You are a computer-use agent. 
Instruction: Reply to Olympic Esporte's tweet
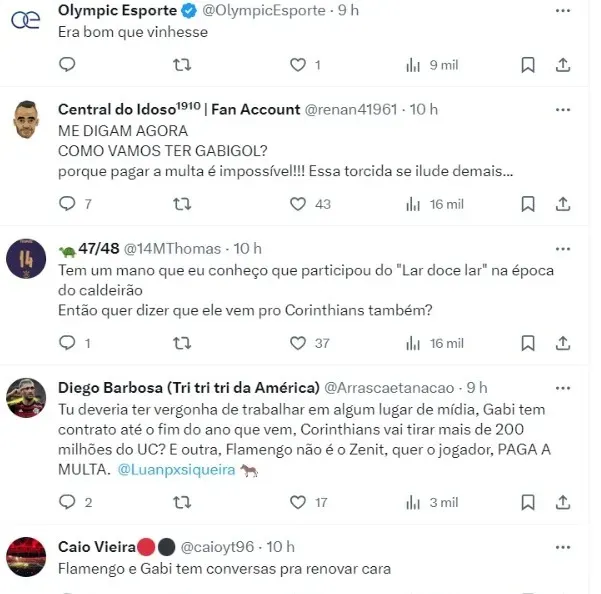pyautogui.click(x=67, y=65)
